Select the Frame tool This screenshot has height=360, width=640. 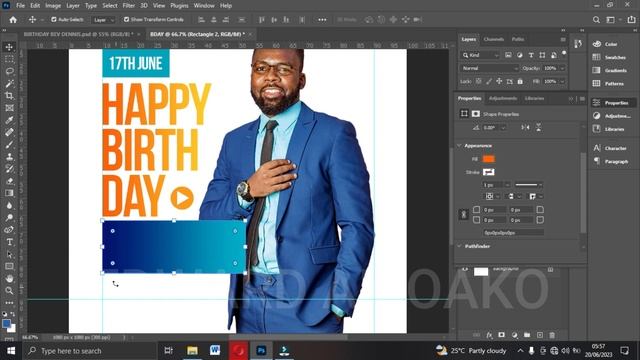(9, 108)
